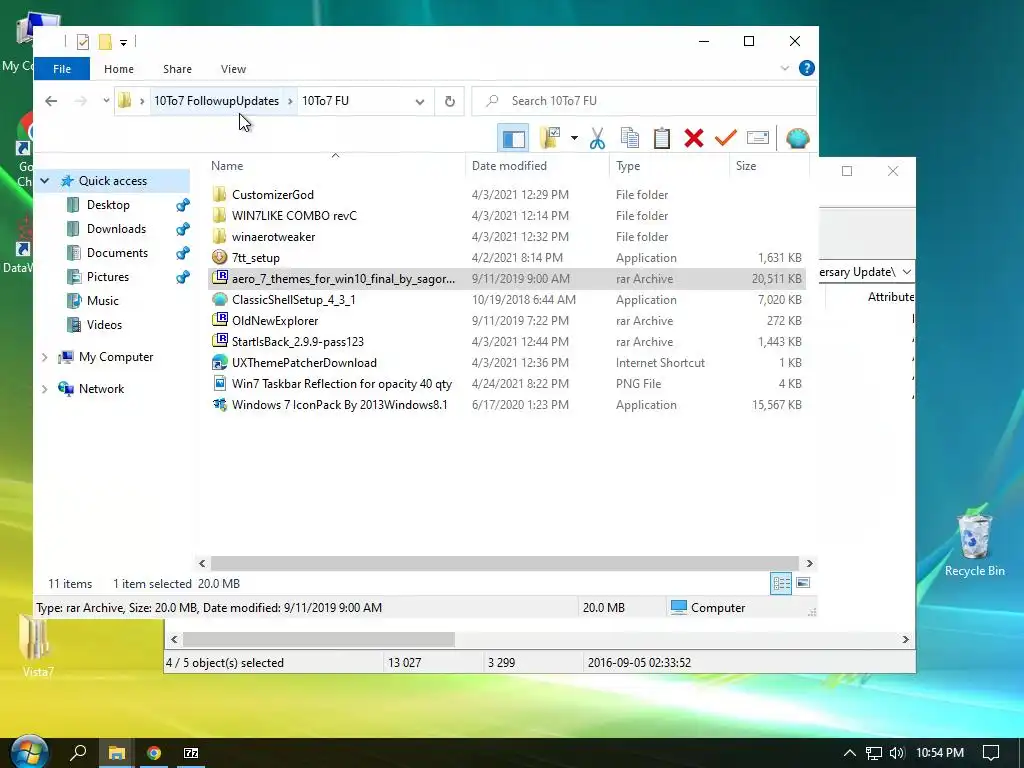Sort by the Size column header

[x=768, y=166]
